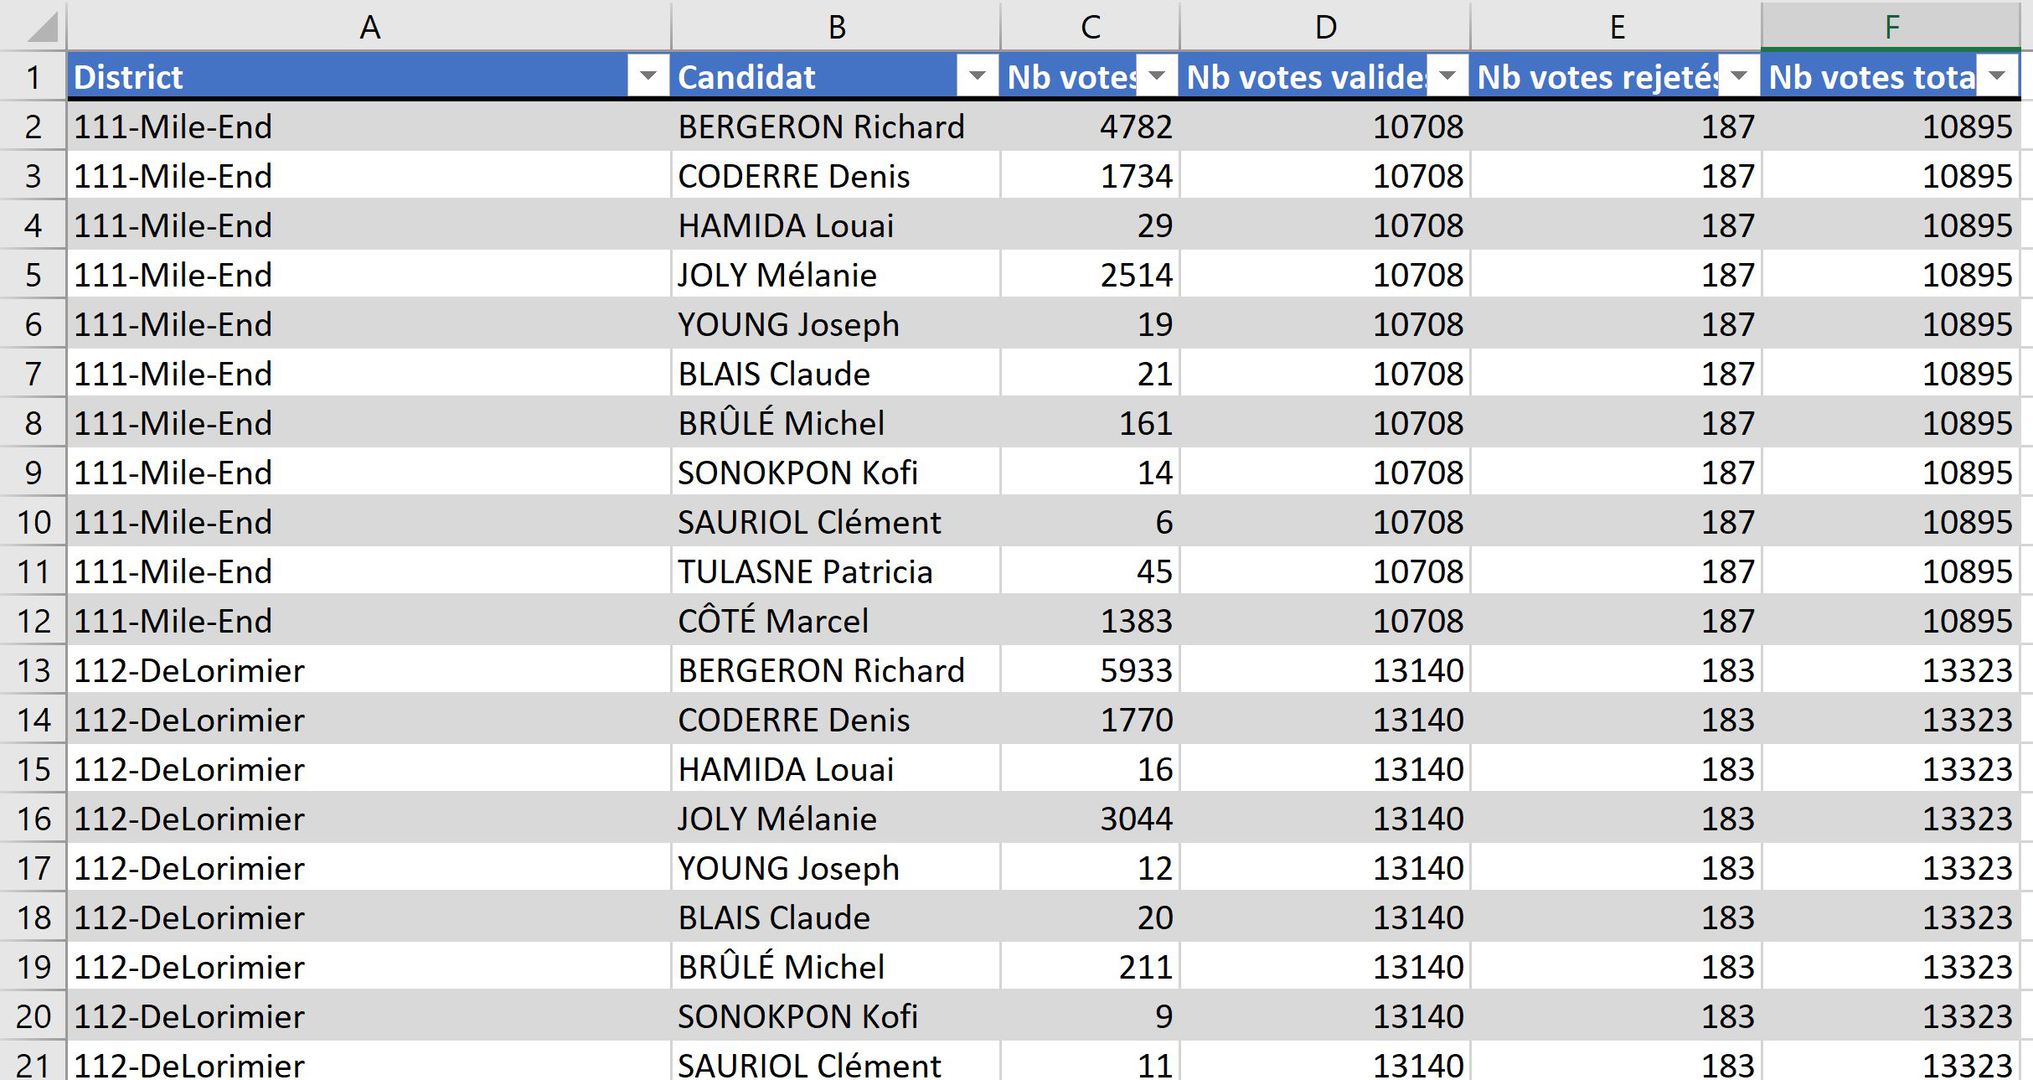2033x1080 pixels.
Task: Open the Nb votes total filter
Action: [1999, 75]
